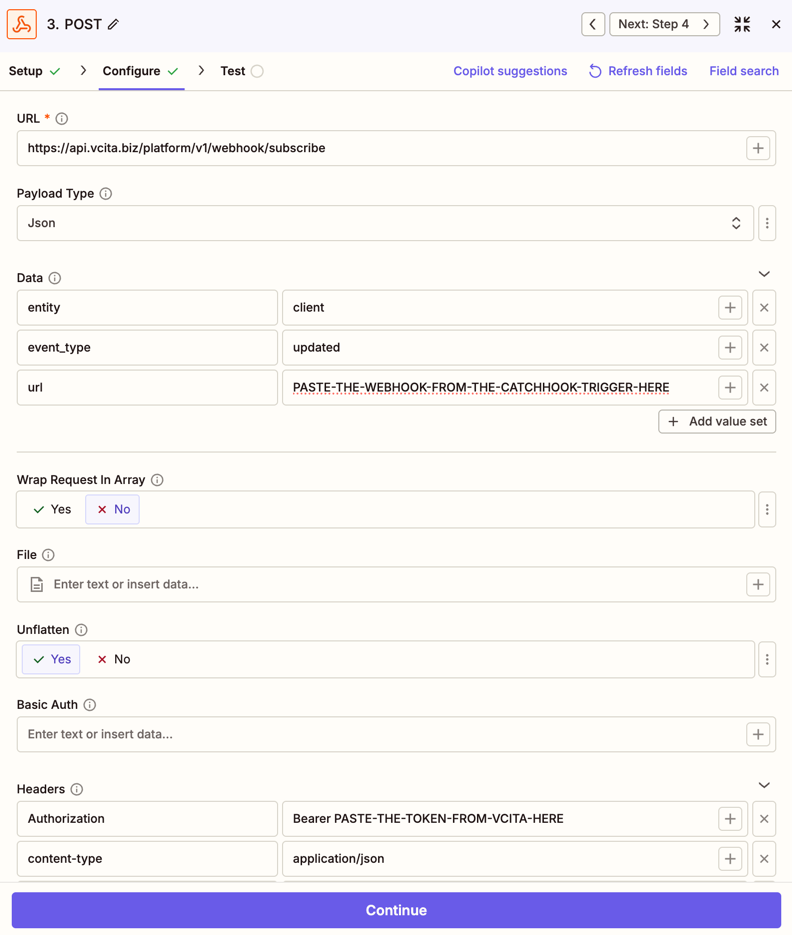Set Unflatten to No
The width and height of the screenshot is (792, 935).
pyautogui.click(x=113, y=660)
